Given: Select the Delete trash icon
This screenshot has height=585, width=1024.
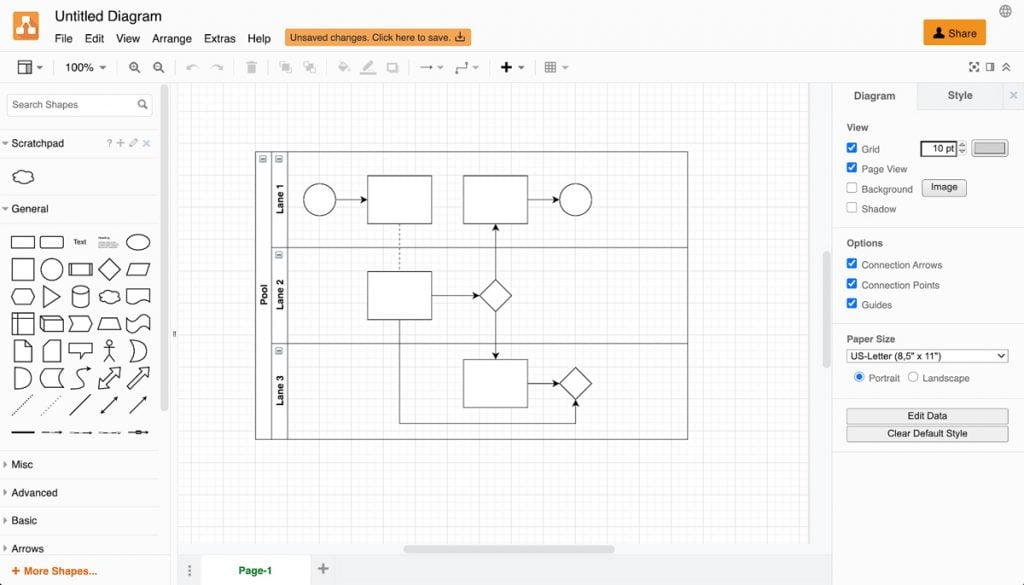Looking at the screenshot, I should pos(251,68).
